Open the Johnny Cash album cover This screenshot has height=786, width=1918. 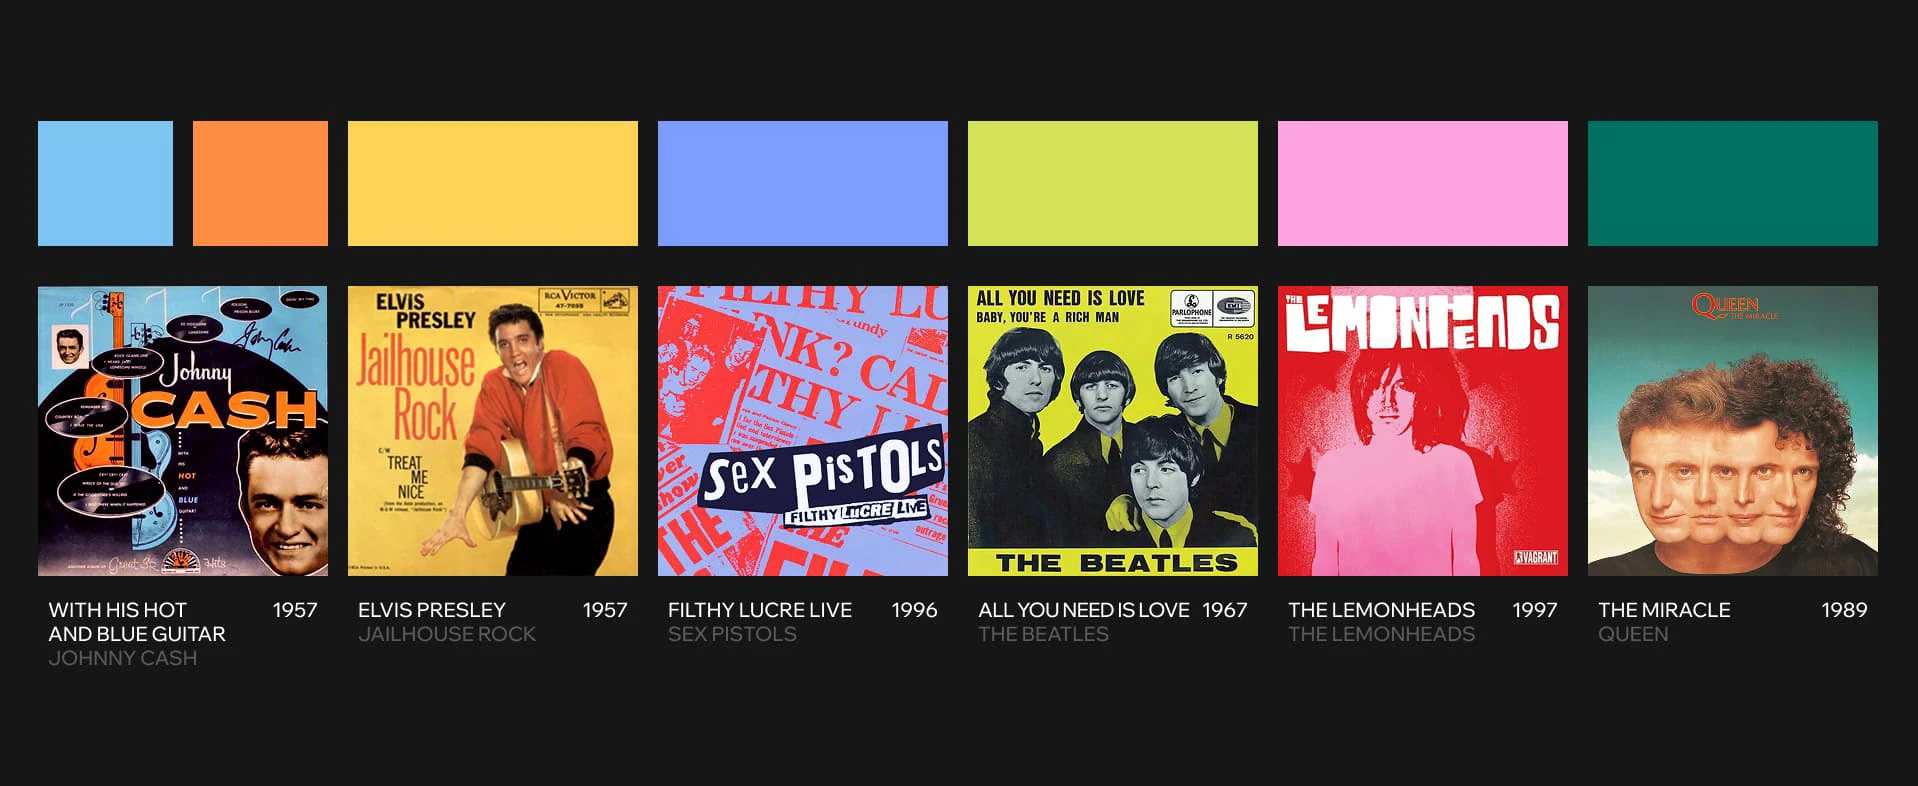point(183,431)
